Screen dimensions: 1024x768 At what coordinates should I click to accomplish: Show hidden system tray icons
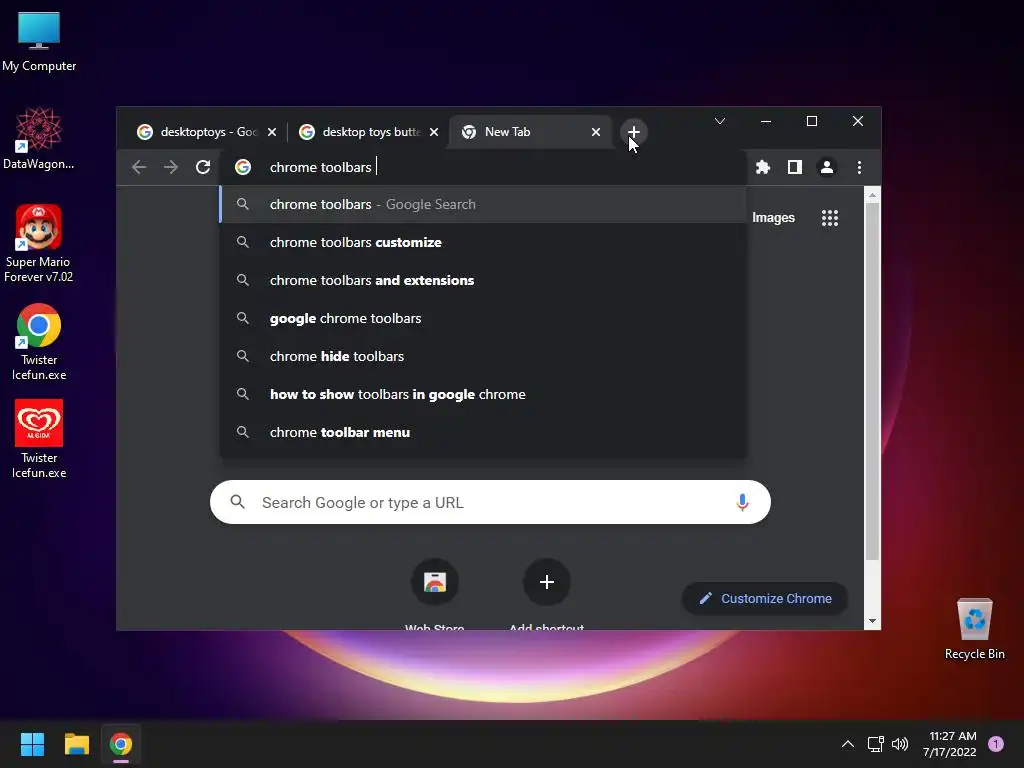click(848, 744)
